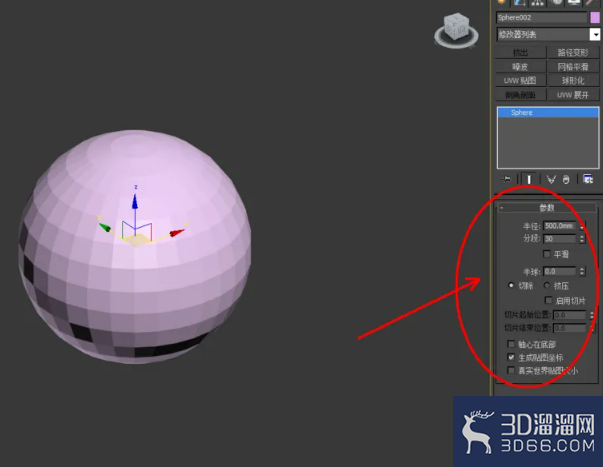
Task: Open the Modify command panel tab
Action: 519,2
